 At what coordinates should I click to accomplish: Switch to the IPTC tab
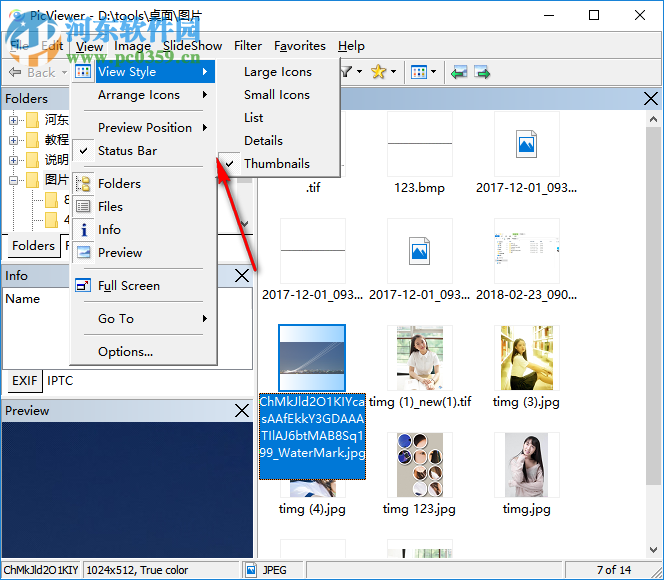pos(60,381)
